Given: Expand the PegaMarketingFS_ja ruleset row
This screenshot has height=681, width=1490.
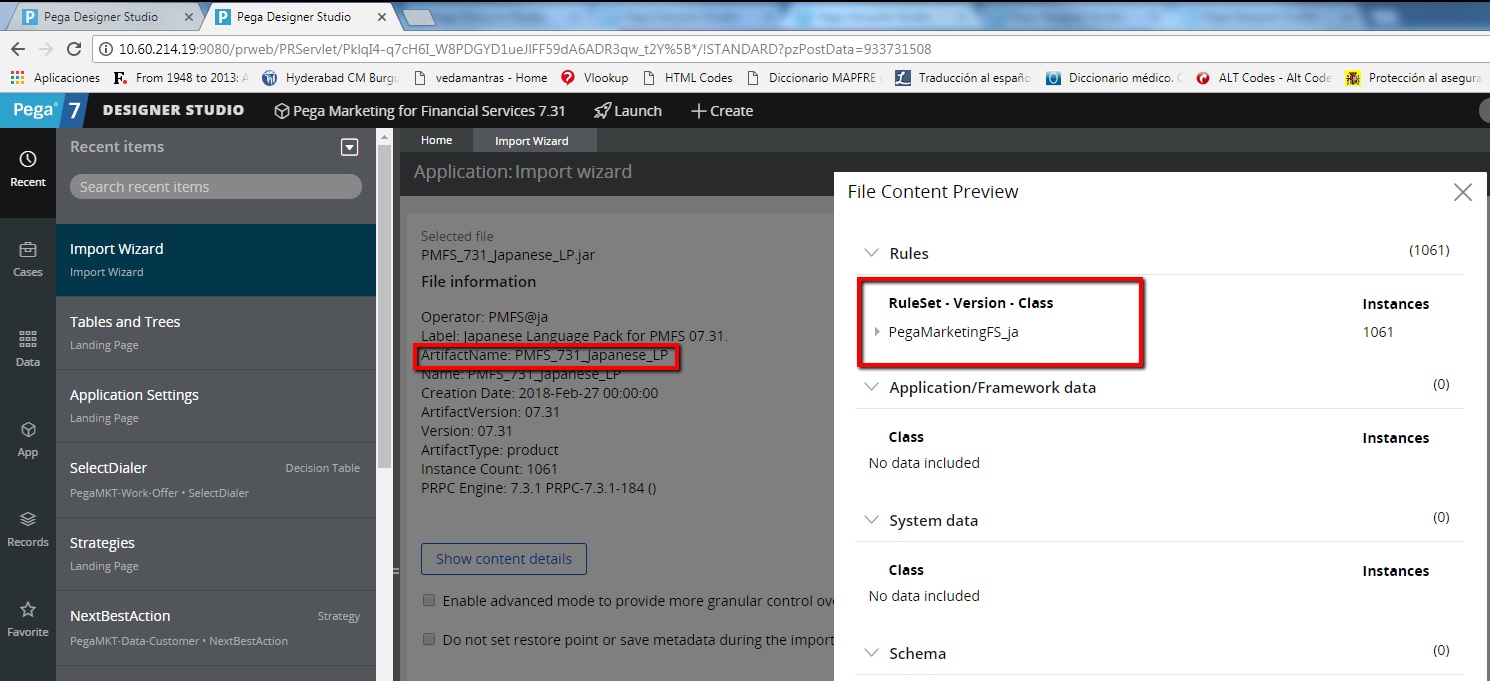Looking at the screenshot, I should pos(878,333).
